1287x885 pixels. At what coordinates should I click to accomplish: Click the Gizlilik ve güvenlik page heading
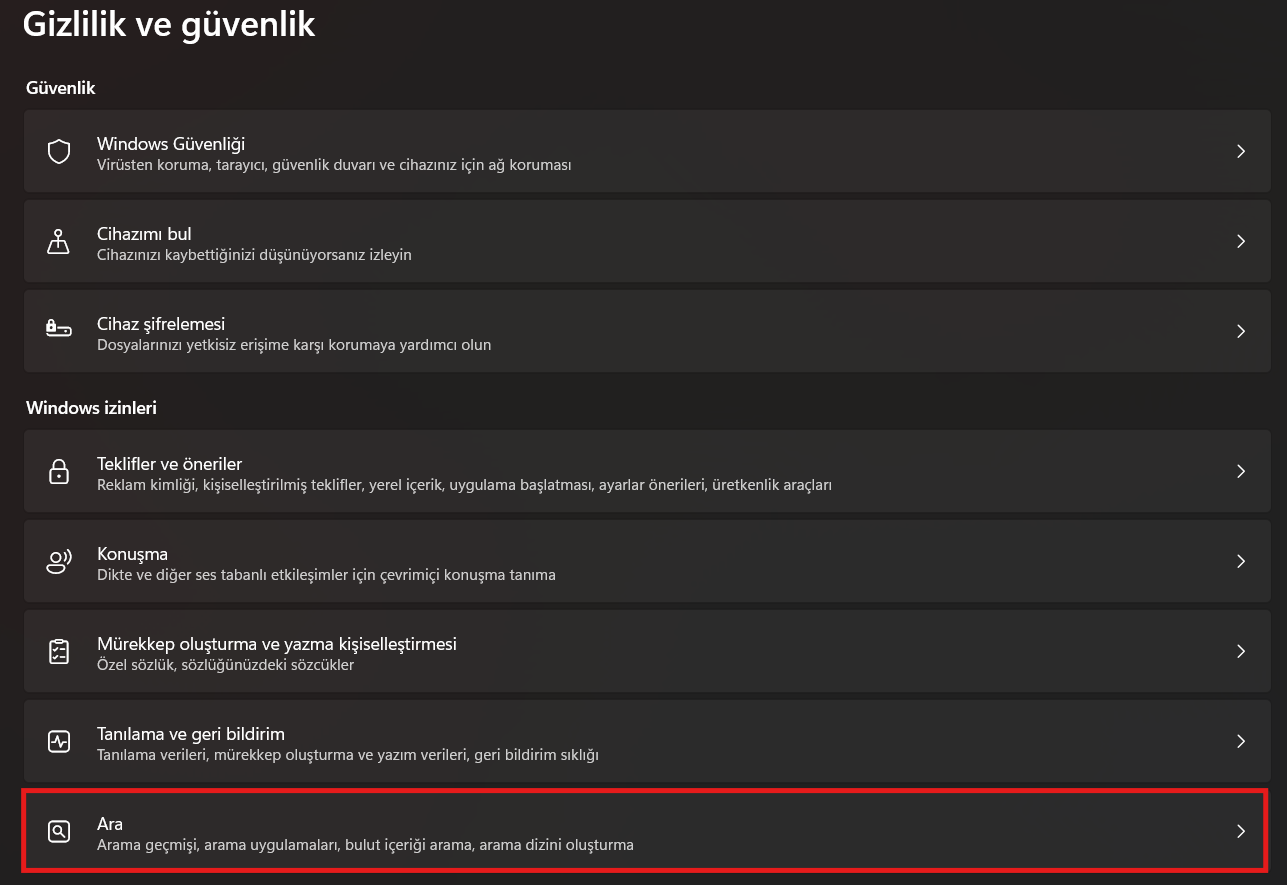coord(169,25)
